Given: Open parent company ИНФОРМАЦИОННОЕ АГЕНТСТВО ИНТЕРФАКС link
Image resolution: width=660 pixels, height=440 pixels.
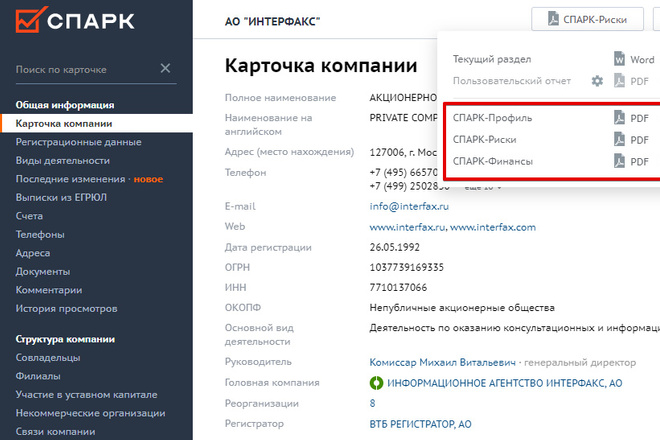Looking at the screenshot, I should click(x=505, y=383).
